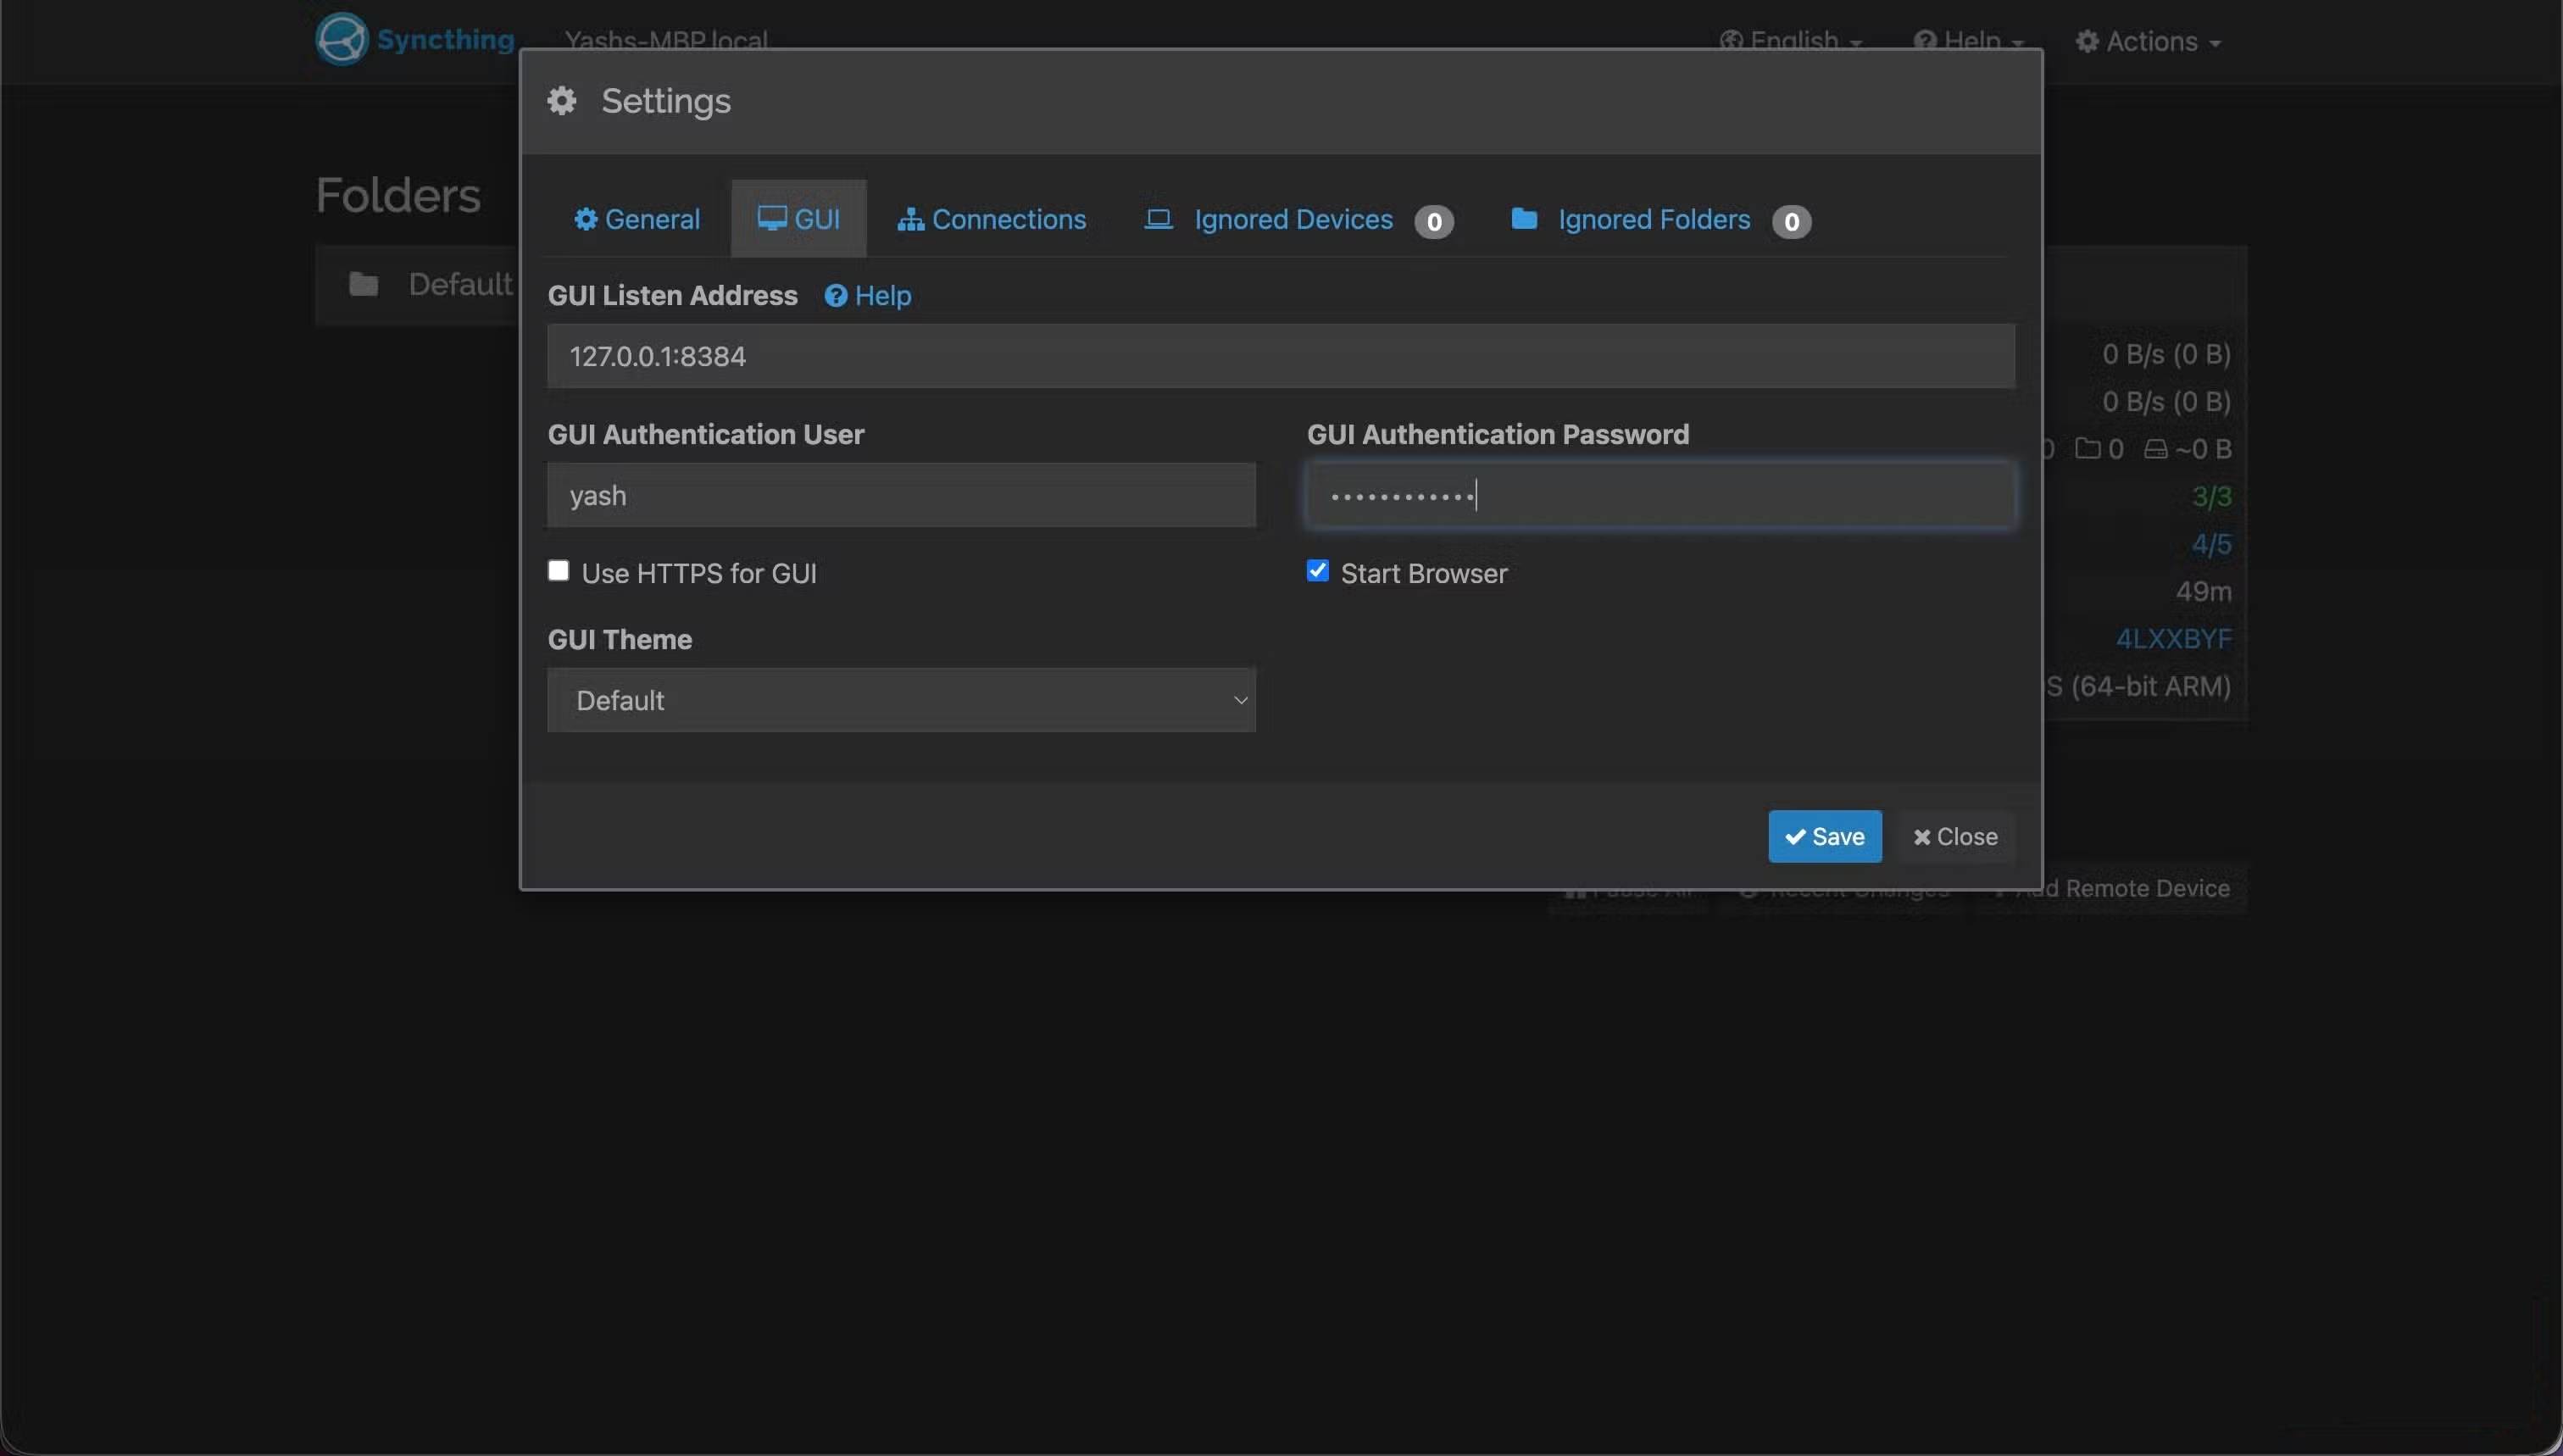Save the GUI settings
Screen dimensions: 2563x1456
[1823, 836]
